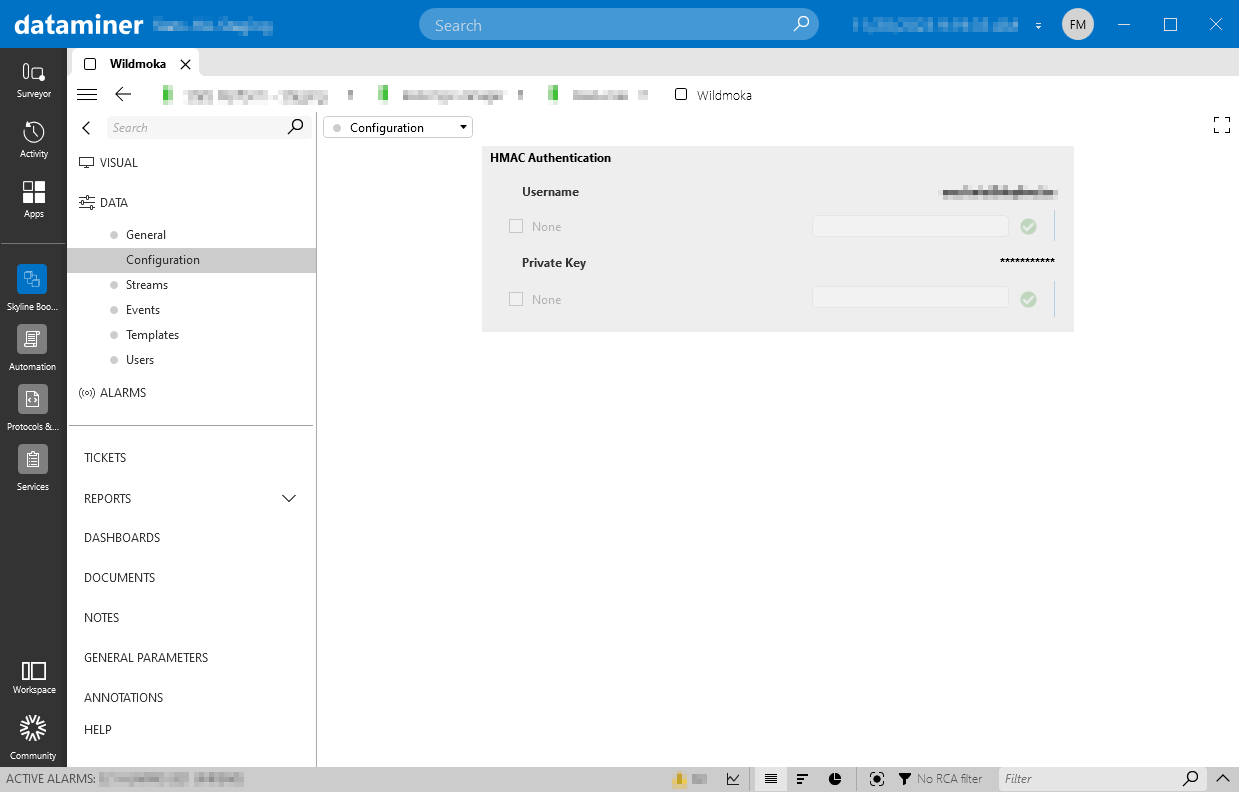Open the dropdown arrow beside the user avatar
Viewport: 1239px width, 792px height.
pyautogui.click(x=1039, y=25)
